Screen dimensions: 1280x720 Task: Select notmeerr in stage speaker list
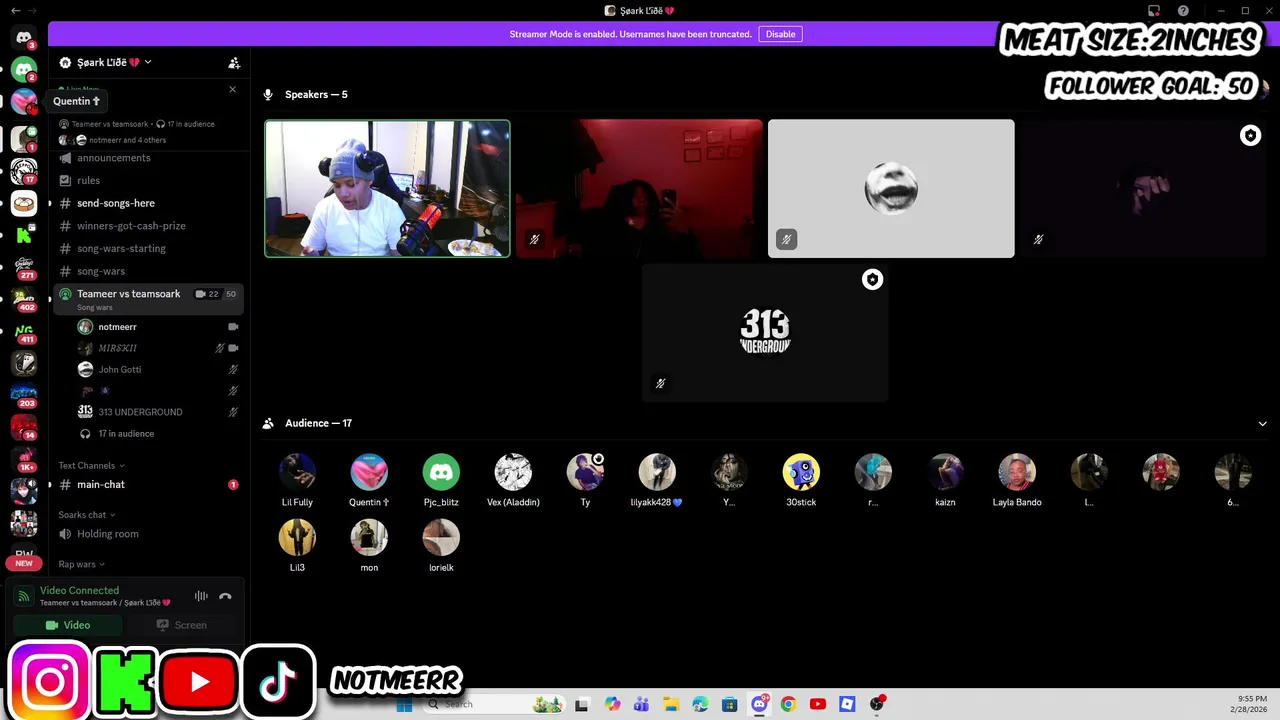(x=158, y=327)
